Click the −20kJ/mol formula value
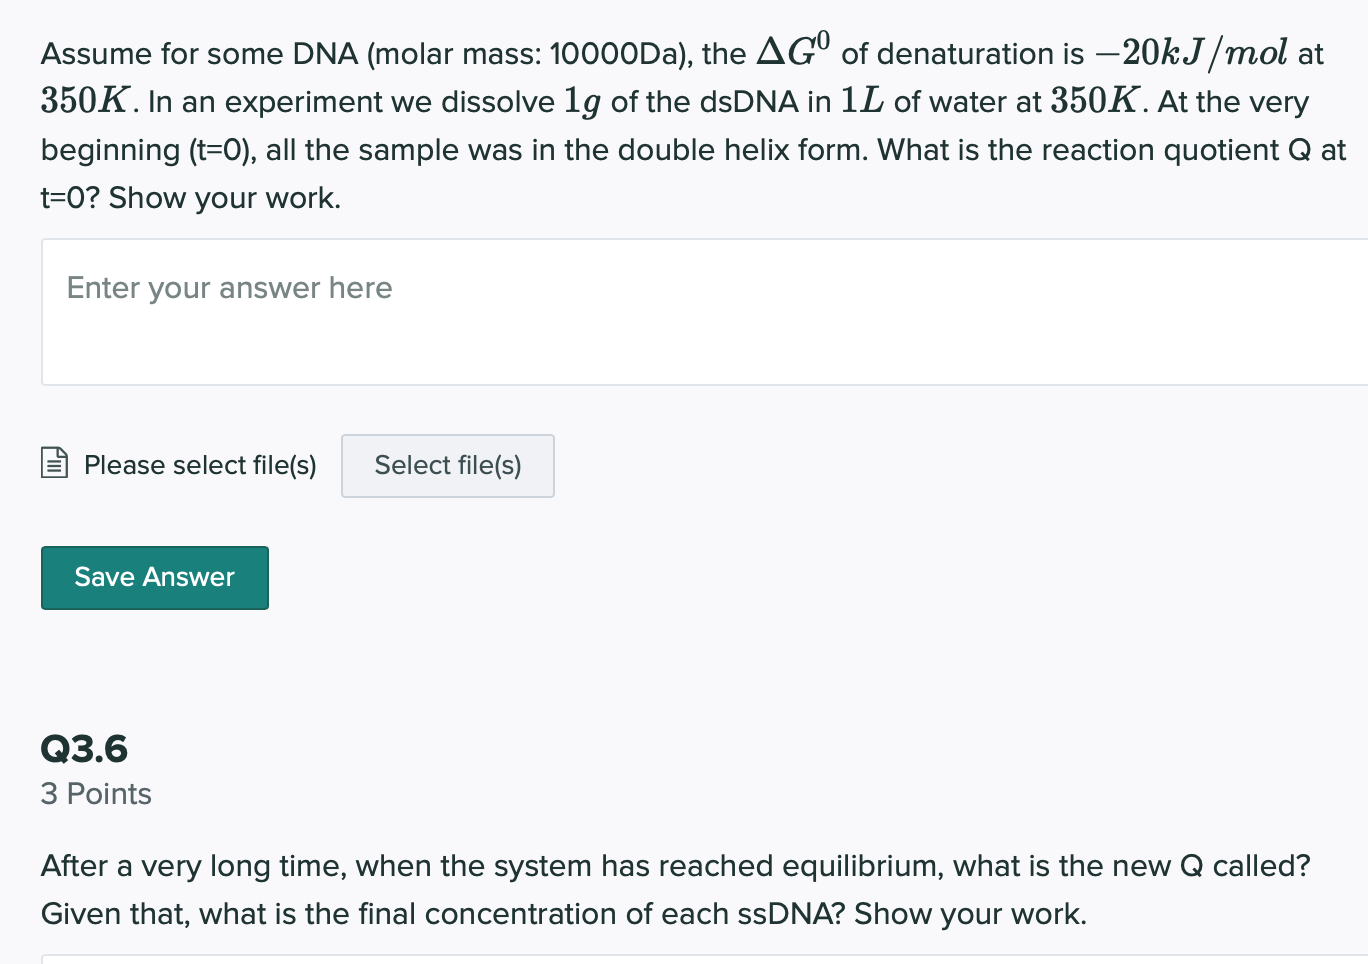The width and height of the screenshot is (1368, 964). pos(1191,53)
